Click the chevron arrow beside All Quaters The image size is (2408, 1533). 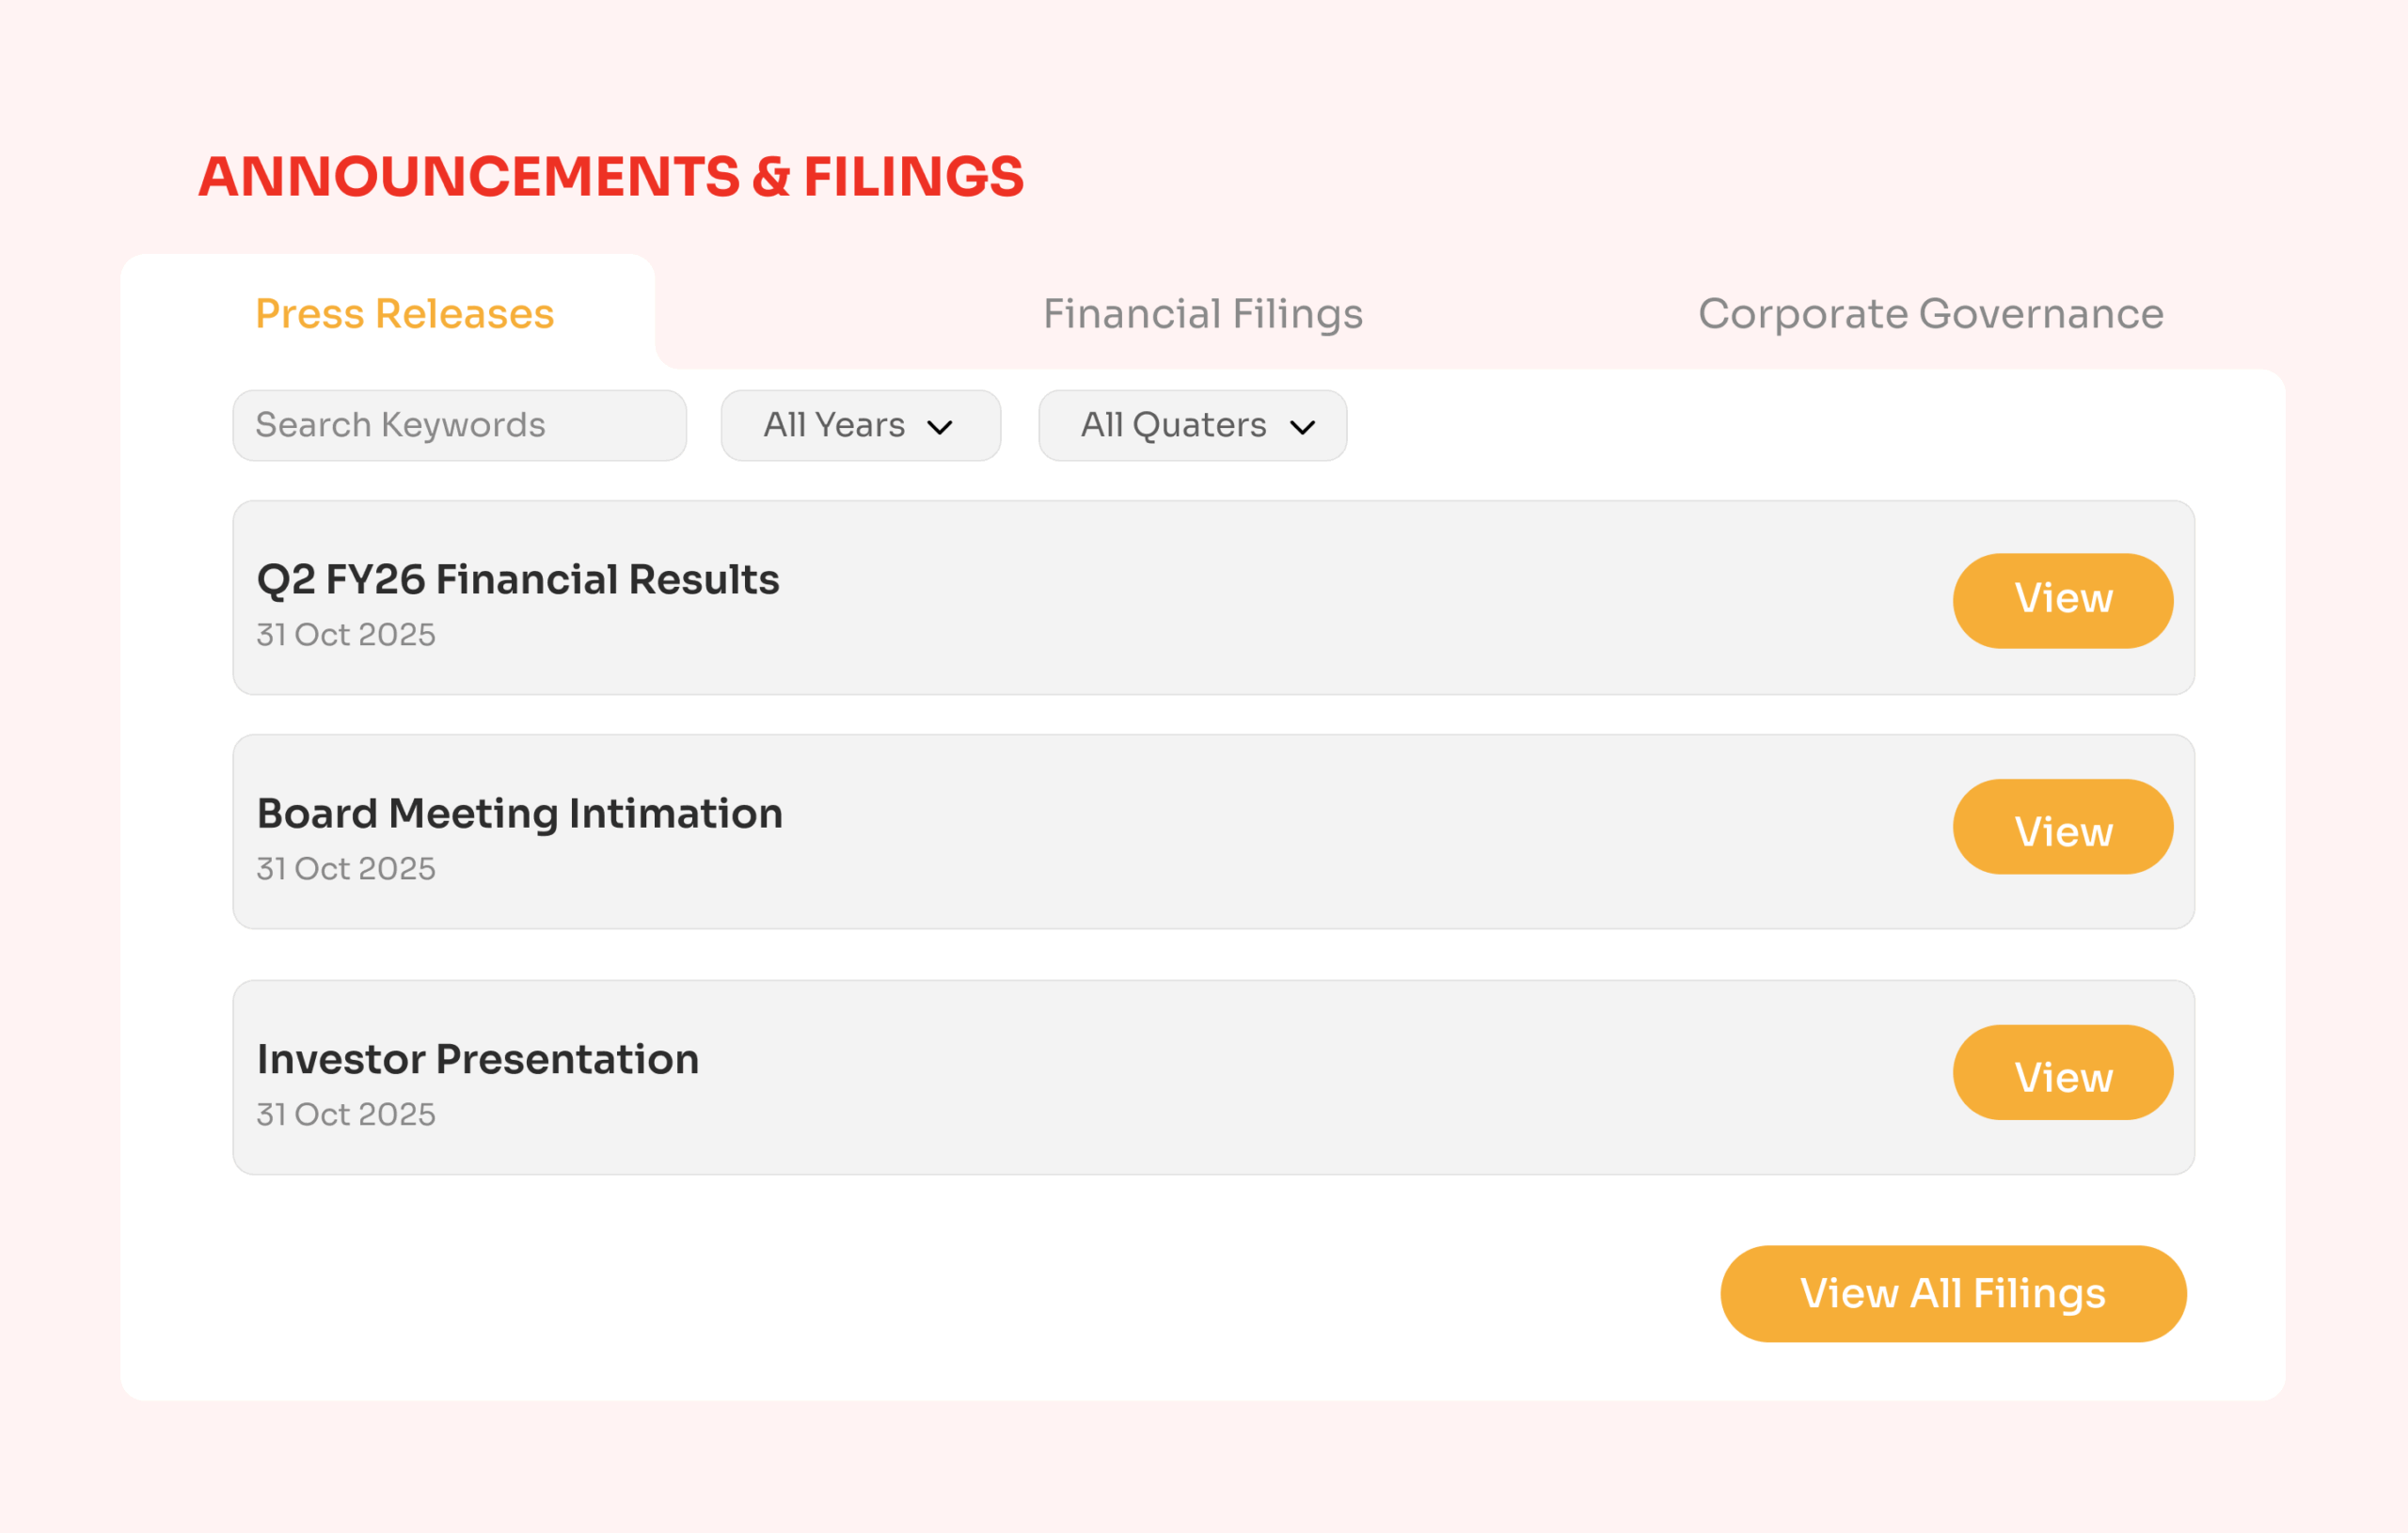pyautogui.click(x=1302, y=428)
